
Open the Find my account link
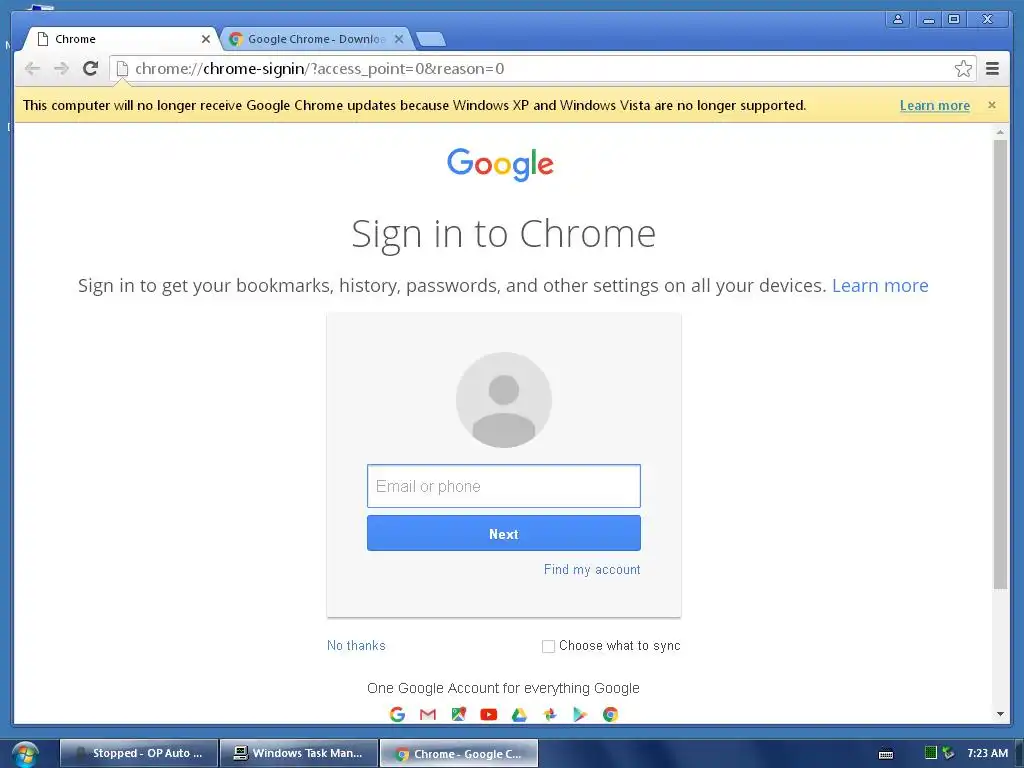click(x=592, y=569)
